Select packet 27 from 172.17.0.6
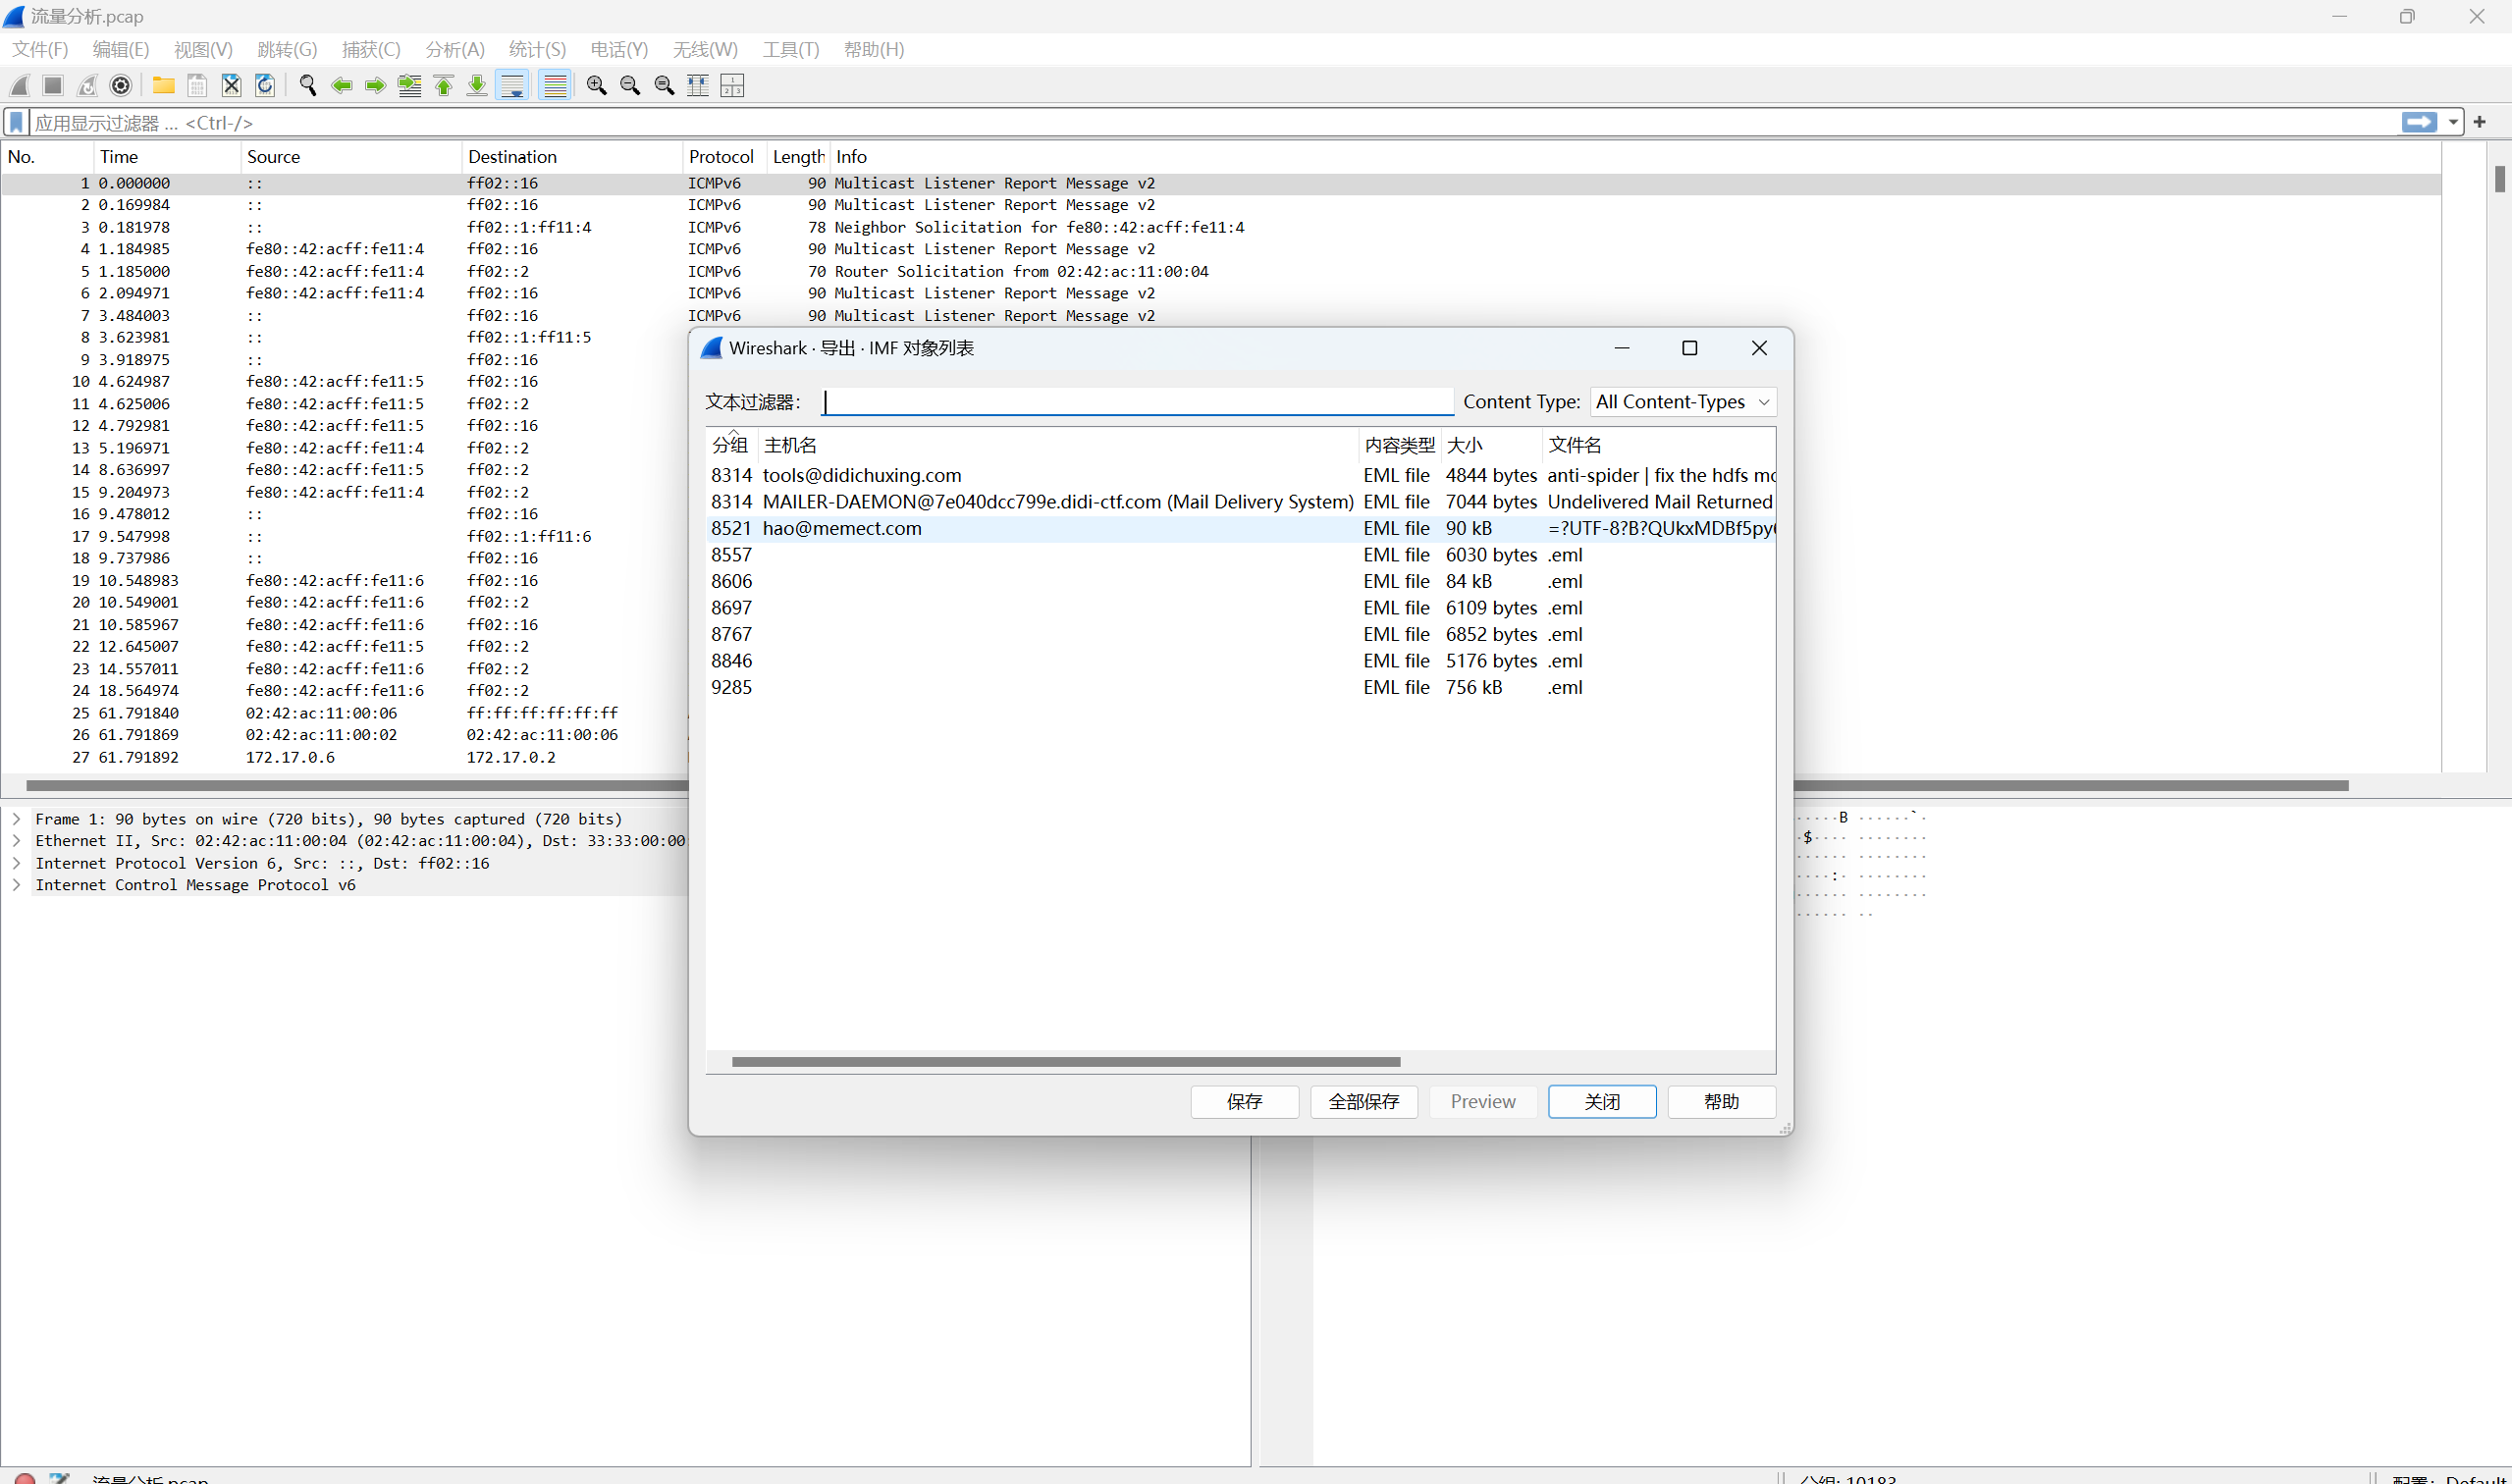 pos(345,757)
